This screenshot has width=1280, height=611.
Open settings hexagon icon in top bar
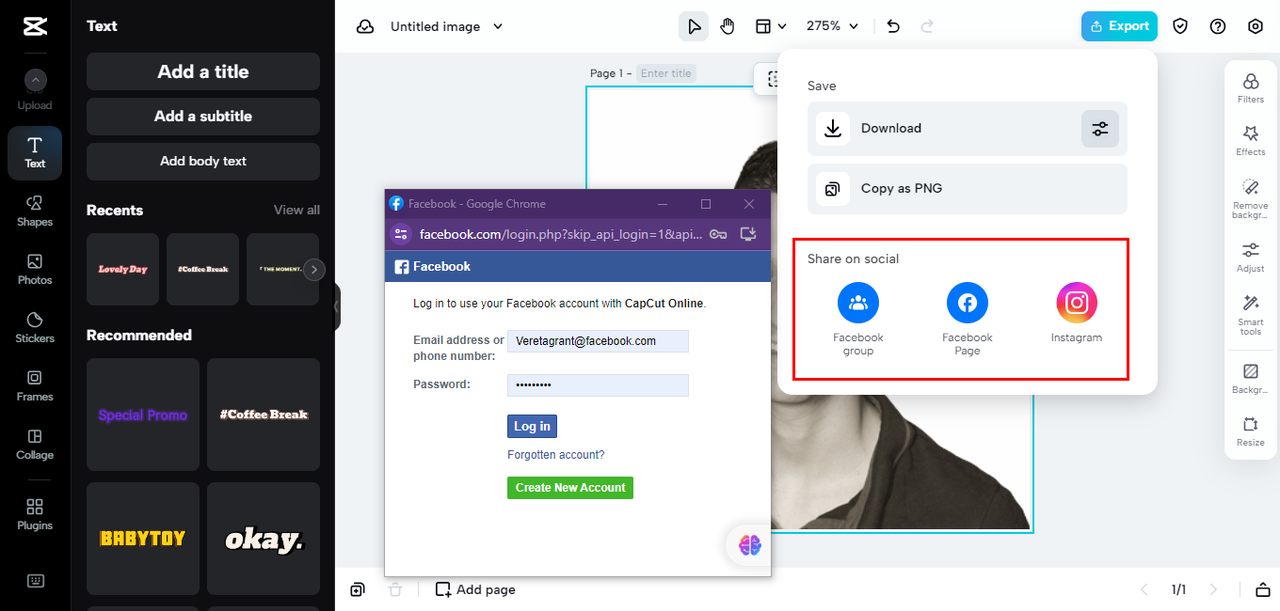[1256, 27]
